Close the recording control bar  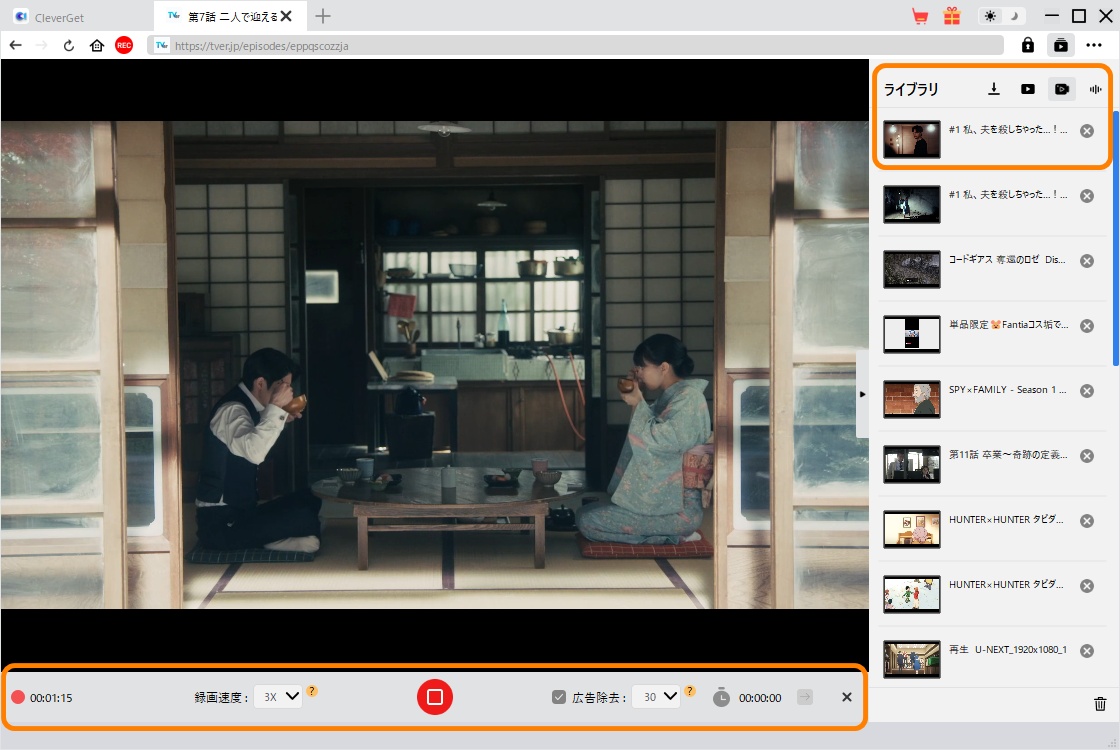coord(846,697)
